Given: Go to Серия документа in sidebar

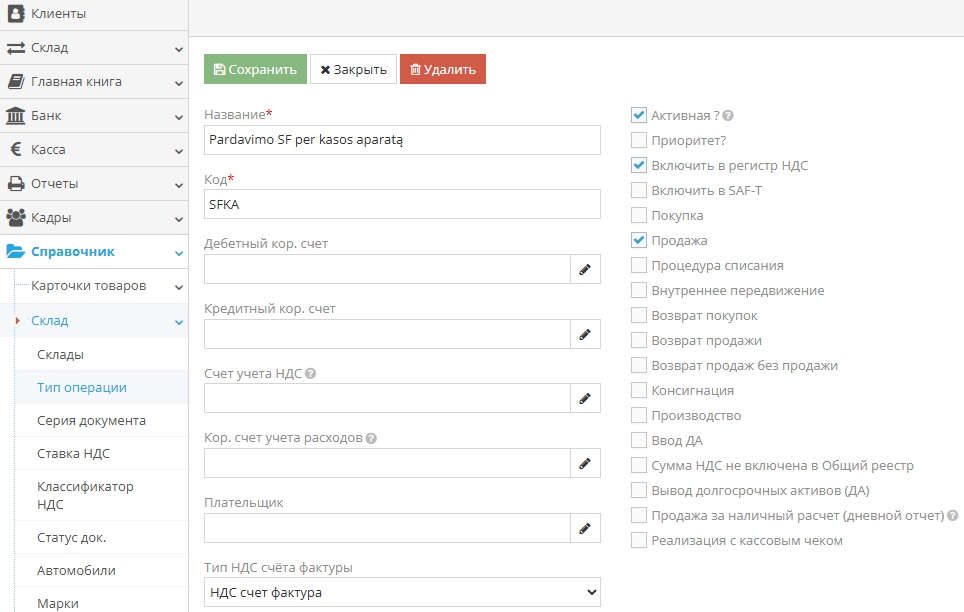Looking at the screenshot, I should coord(91,420).
